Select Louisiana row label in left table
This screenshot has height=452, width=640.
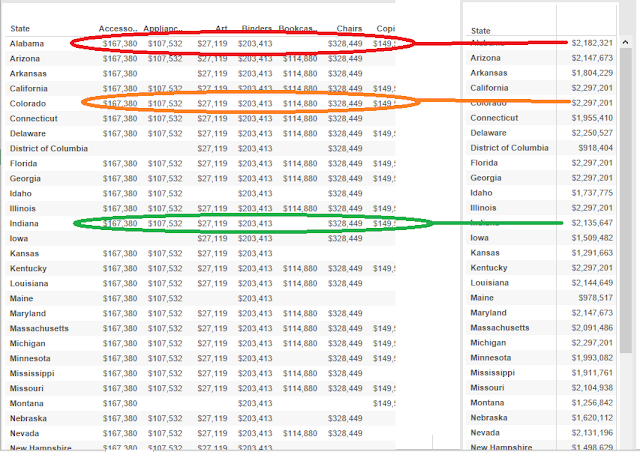[29, 283]
